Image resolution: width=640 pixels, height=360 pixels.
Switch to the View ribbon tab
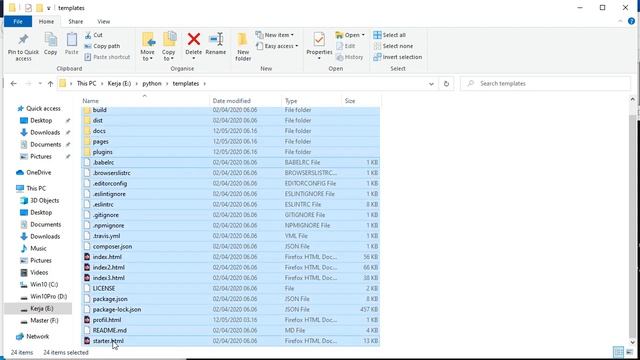(104, 22)
